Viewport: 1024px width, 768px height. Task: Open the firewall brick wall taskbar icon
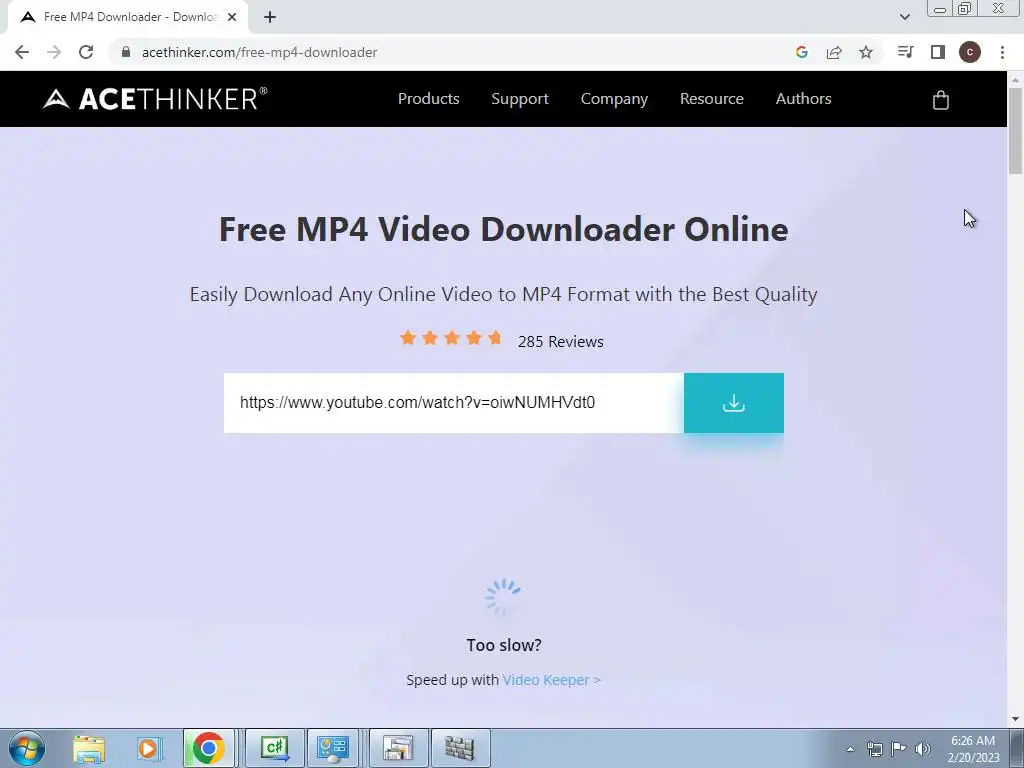pyautogui.click(x=460, y=748)
